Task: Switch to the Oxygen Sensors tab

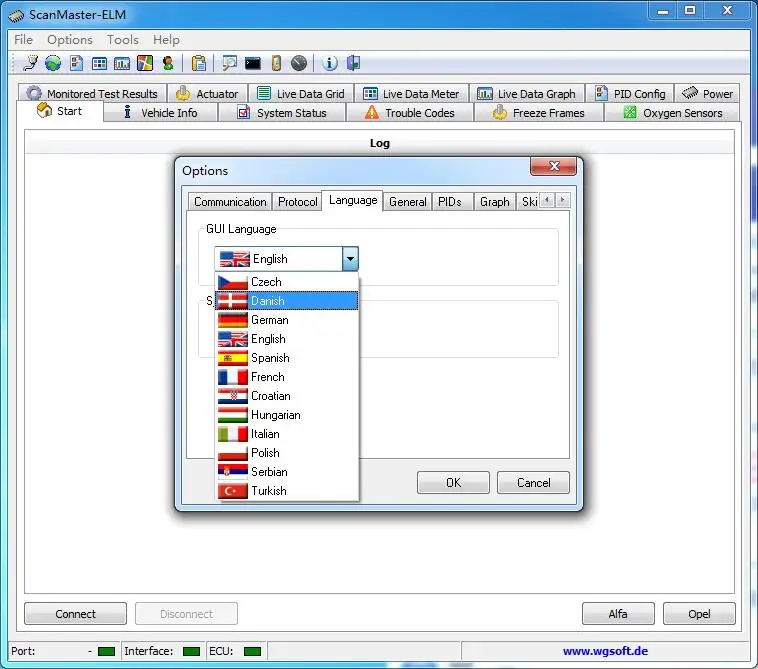Action: pyautogui.click(x=672, y=113)
